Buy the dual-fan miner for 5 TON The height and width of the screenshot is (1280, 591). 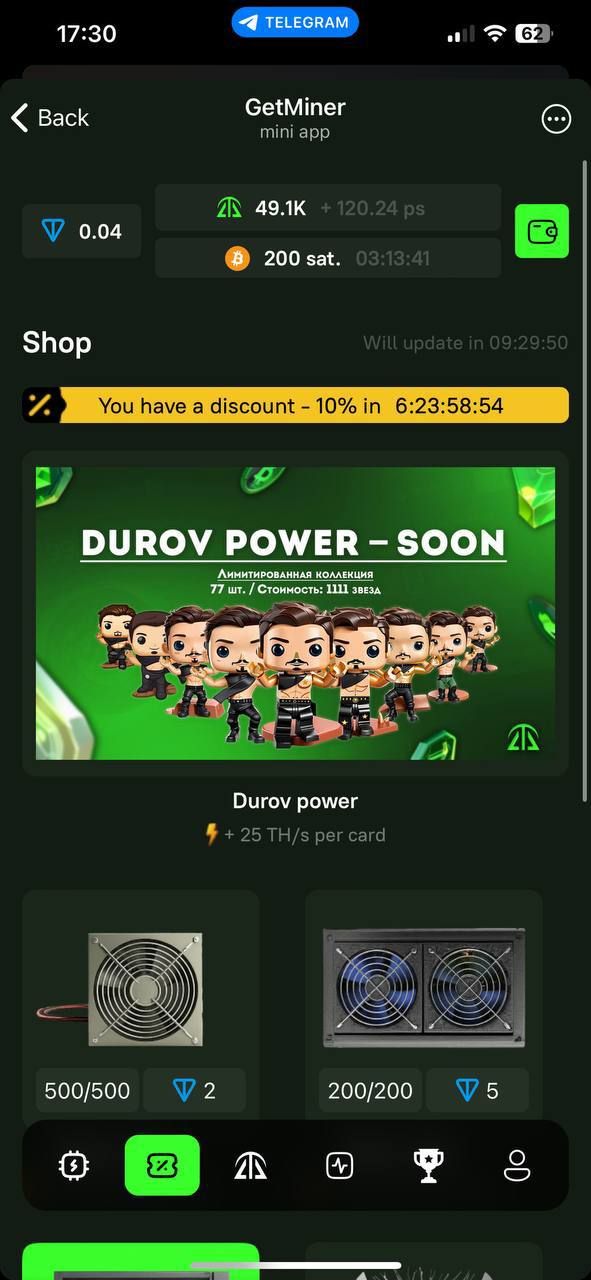click(x=477, y=1090)
